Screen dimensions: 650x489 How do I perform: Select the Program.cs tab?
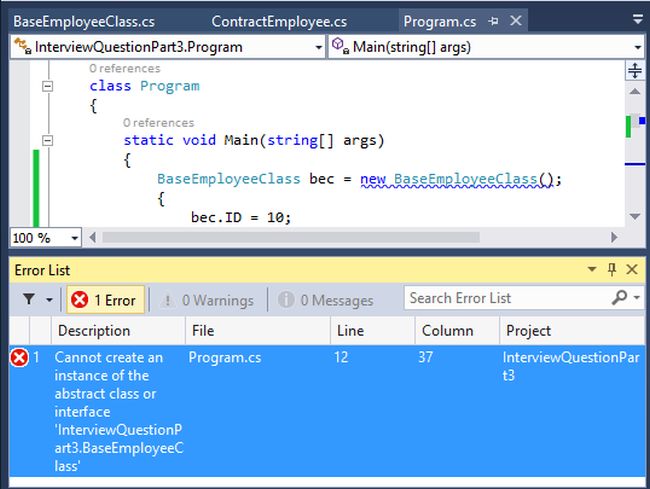(x=439, y=21)
